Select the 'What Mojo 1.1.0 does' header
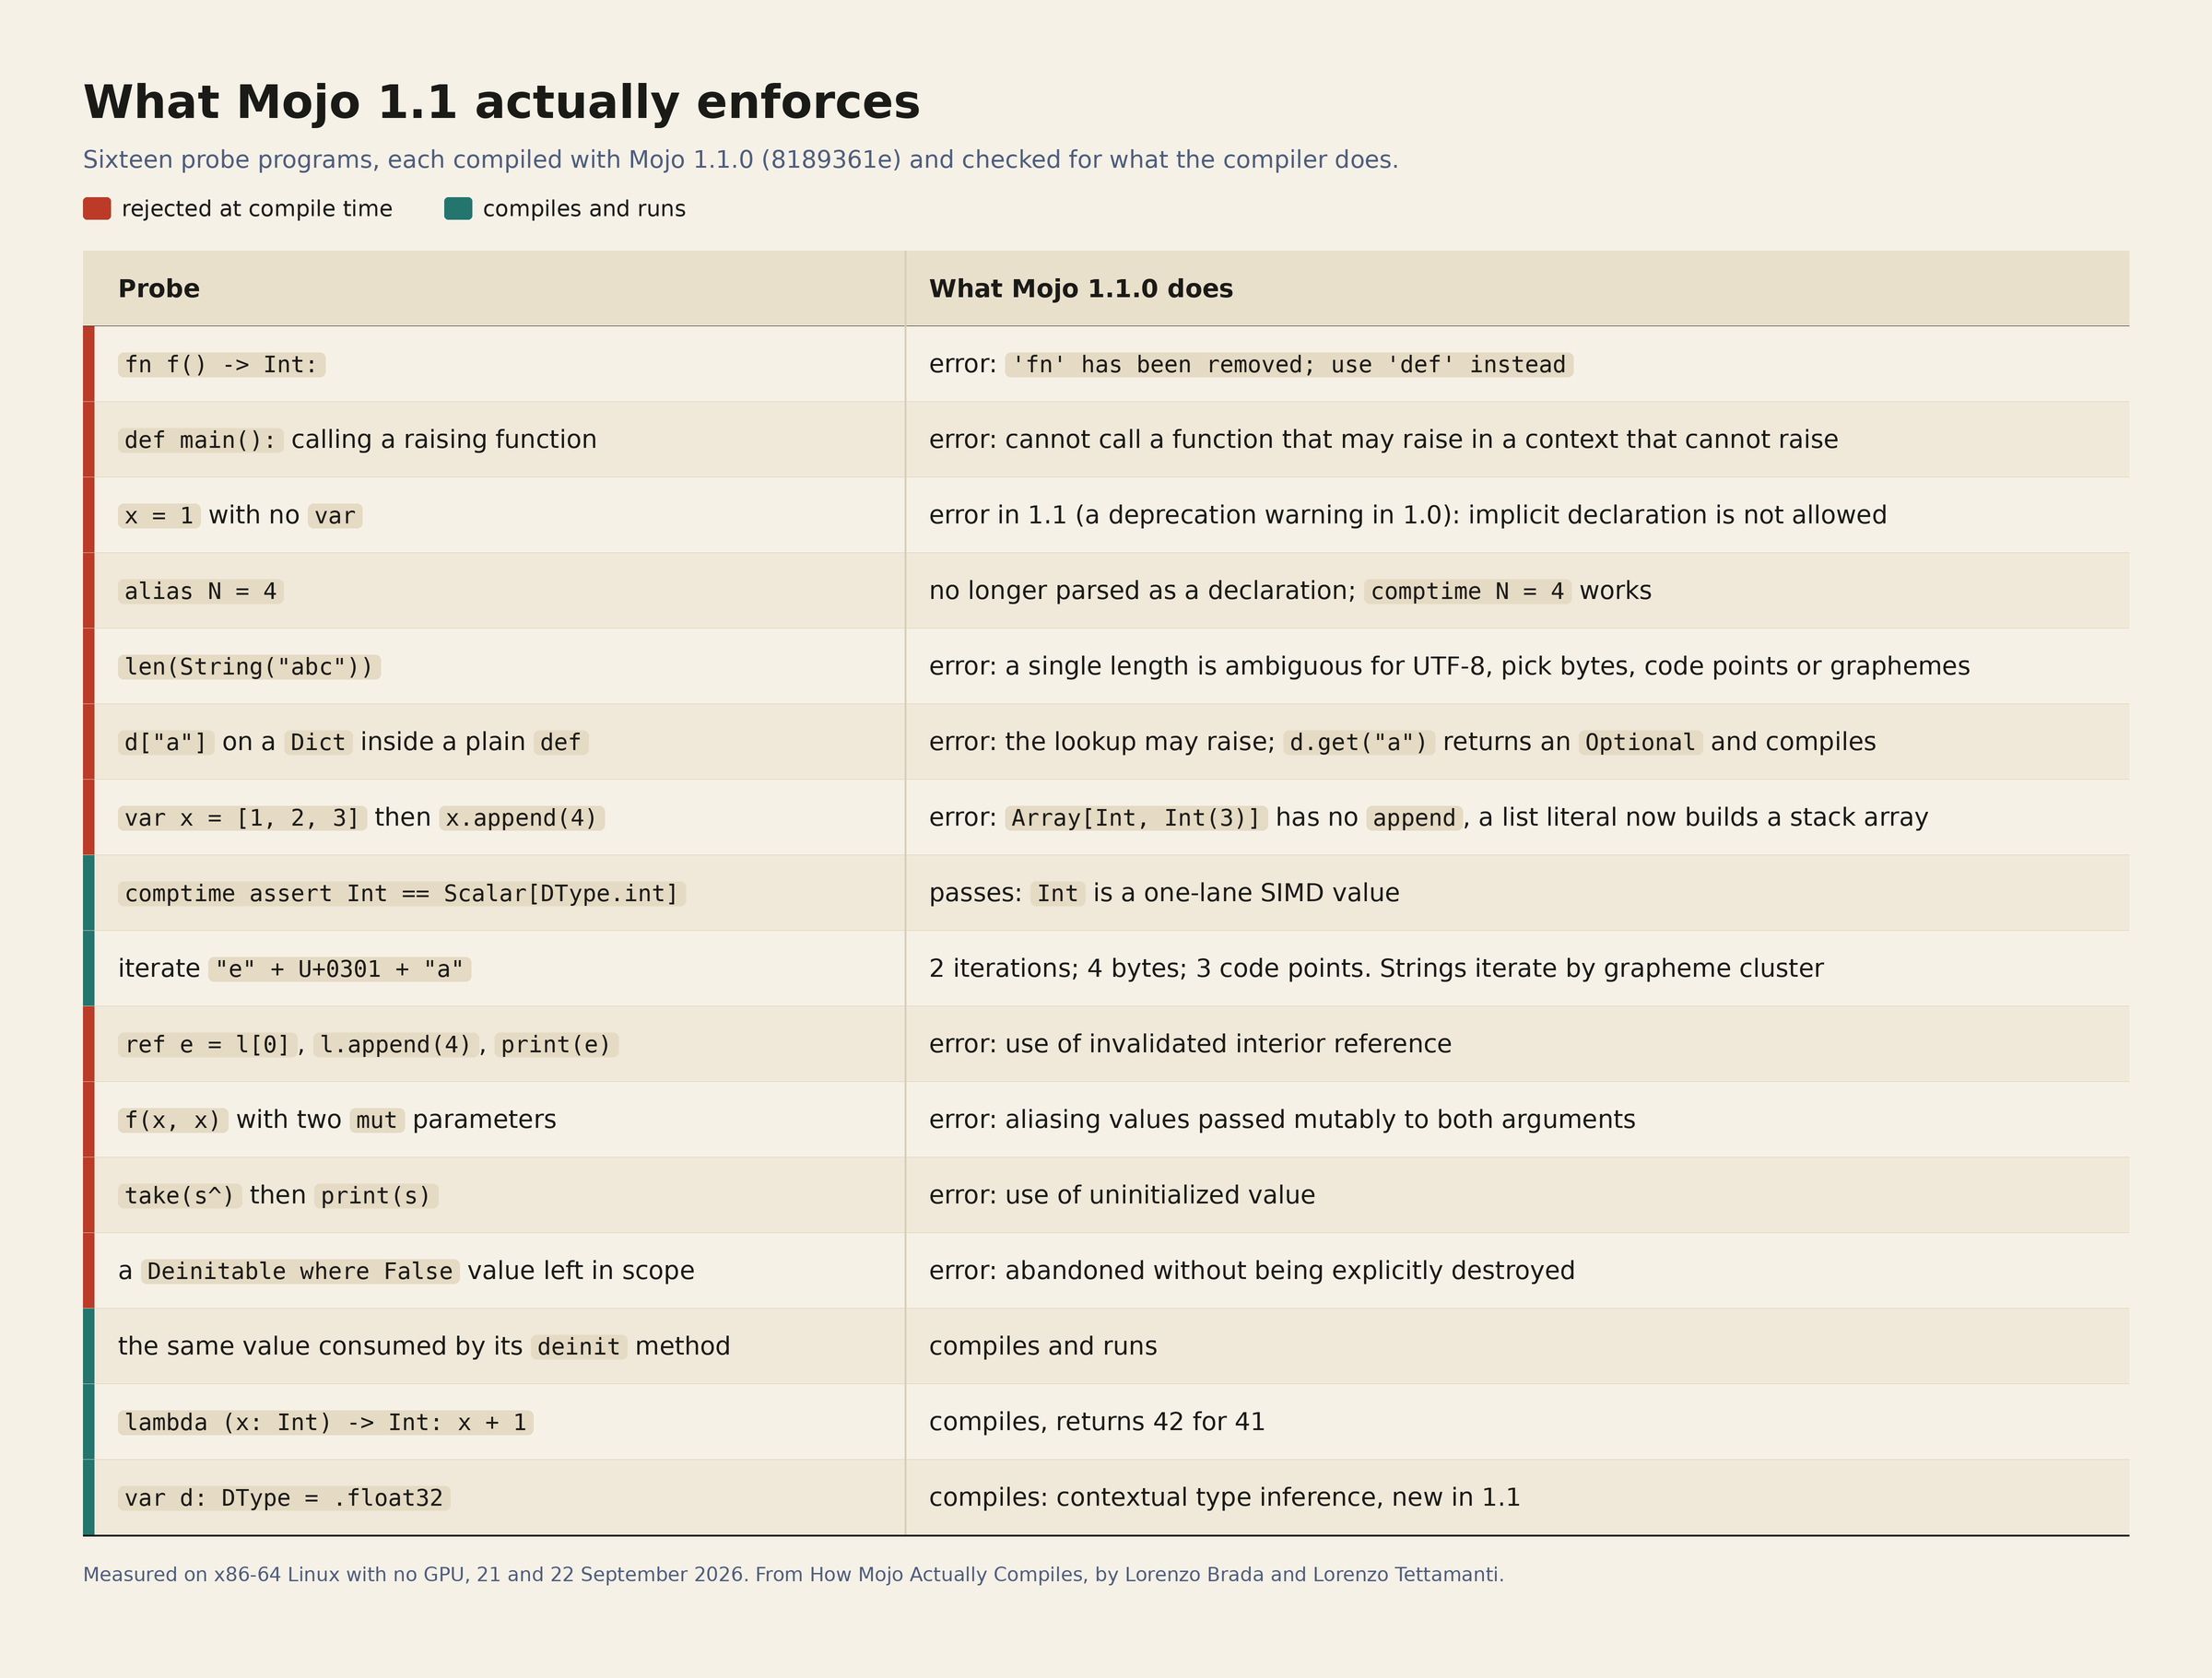2212x1678 pixels. click(1081, 289)
